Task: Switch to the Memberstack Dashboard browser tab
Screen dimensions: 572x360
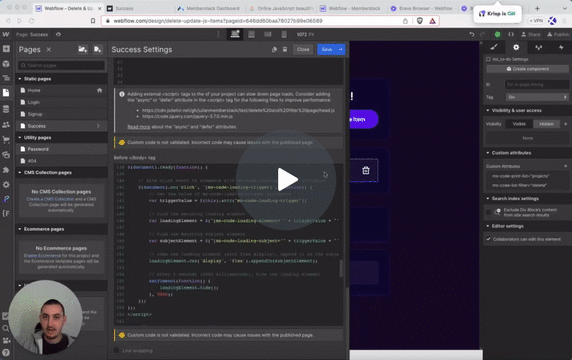Action: 208,8
